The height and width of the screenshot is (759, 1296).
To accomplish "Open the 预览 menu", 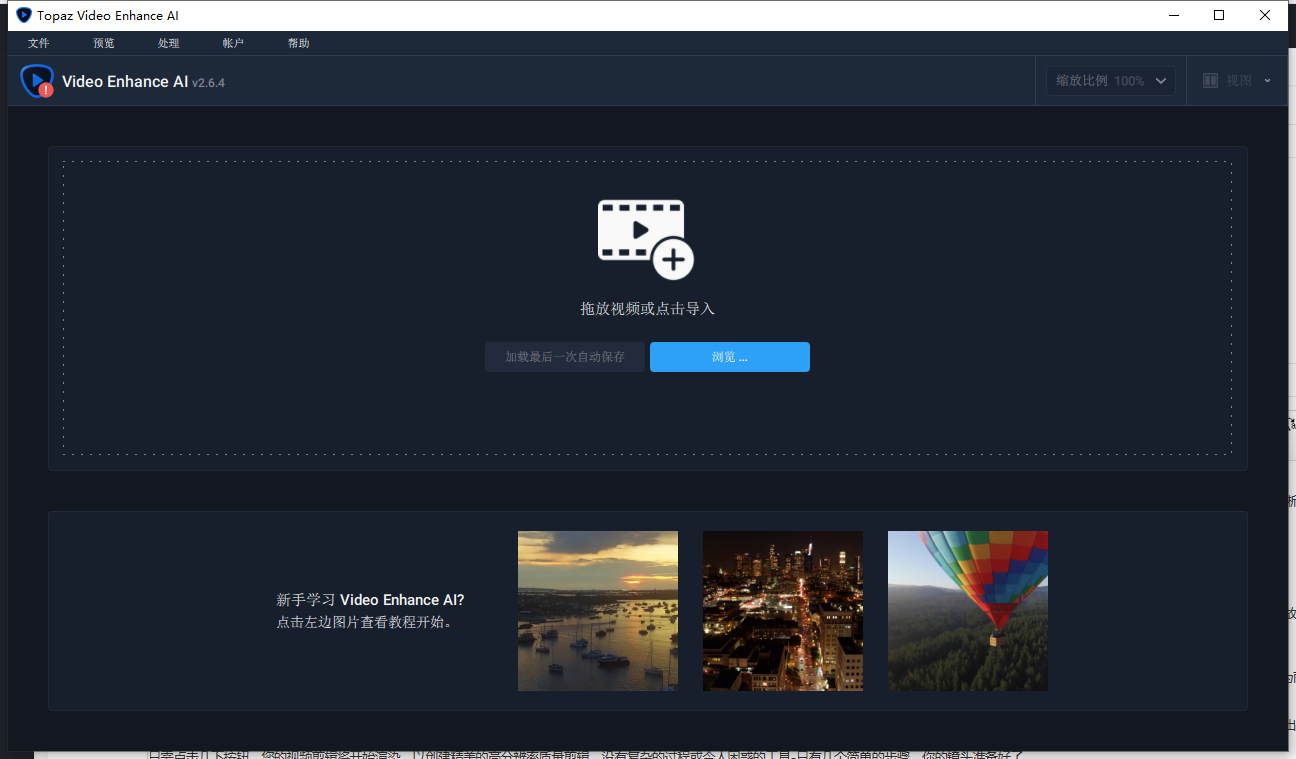I will click(103, 43).
